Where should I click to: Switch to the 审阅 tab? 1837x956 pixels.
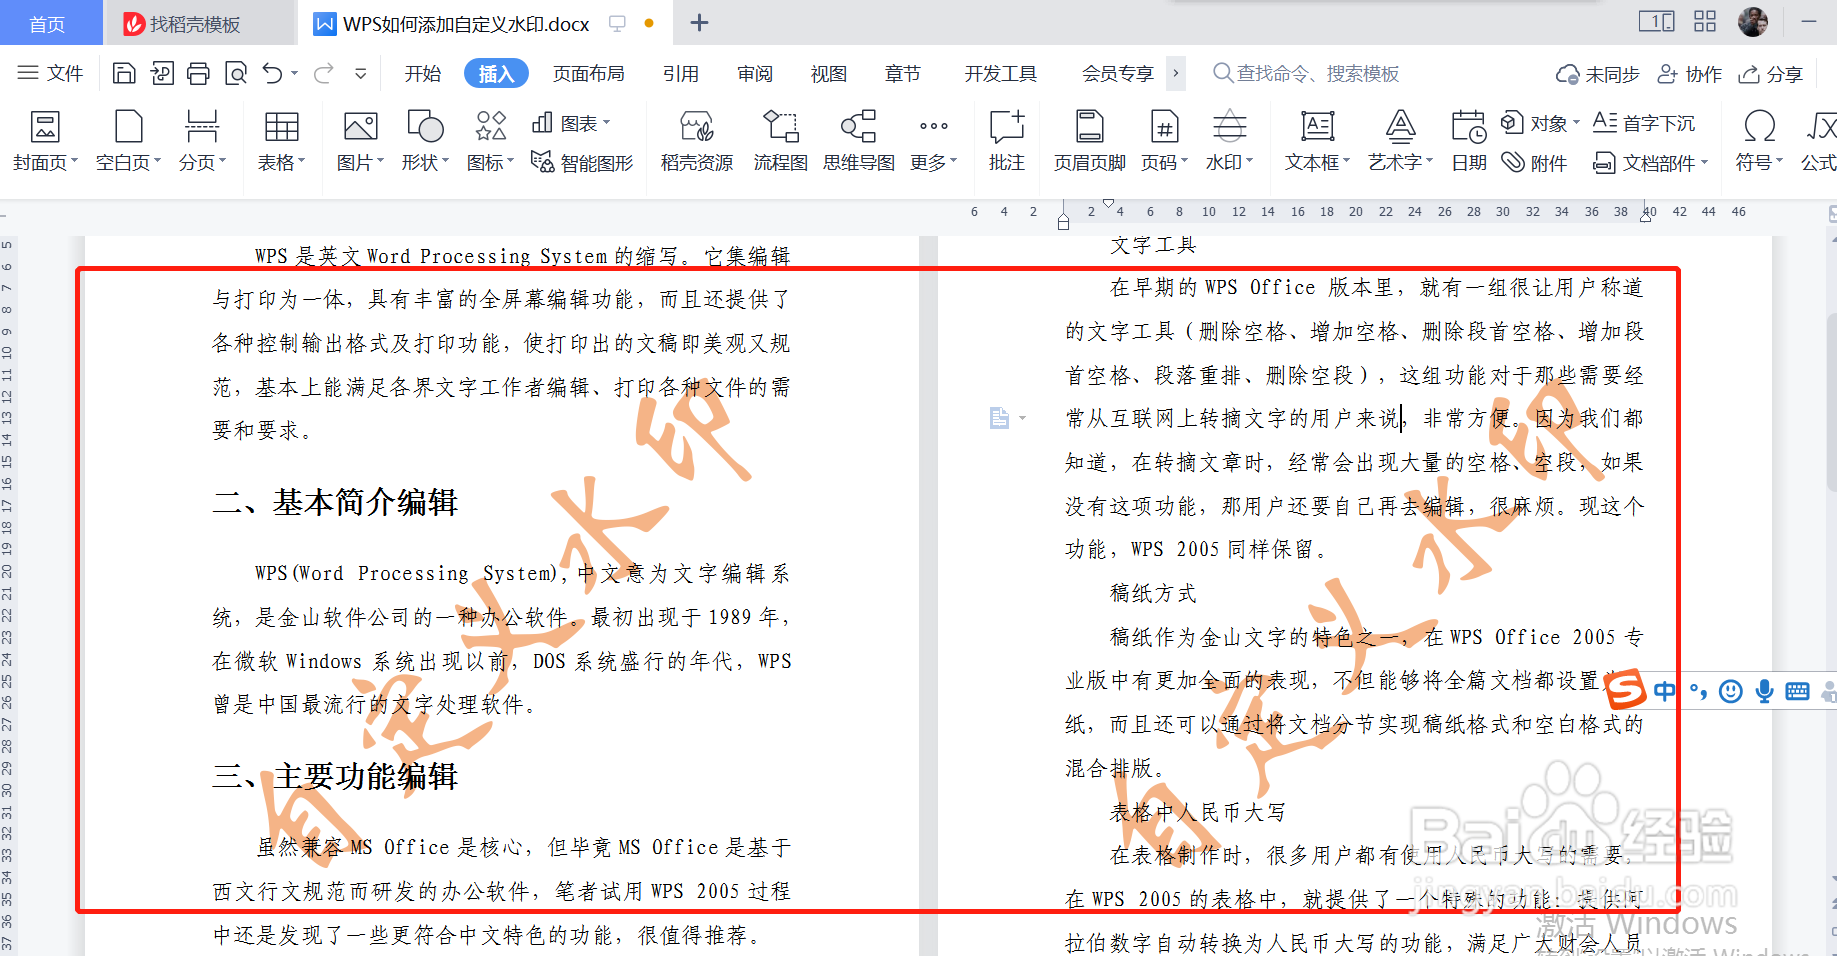[x=755, y=73]
